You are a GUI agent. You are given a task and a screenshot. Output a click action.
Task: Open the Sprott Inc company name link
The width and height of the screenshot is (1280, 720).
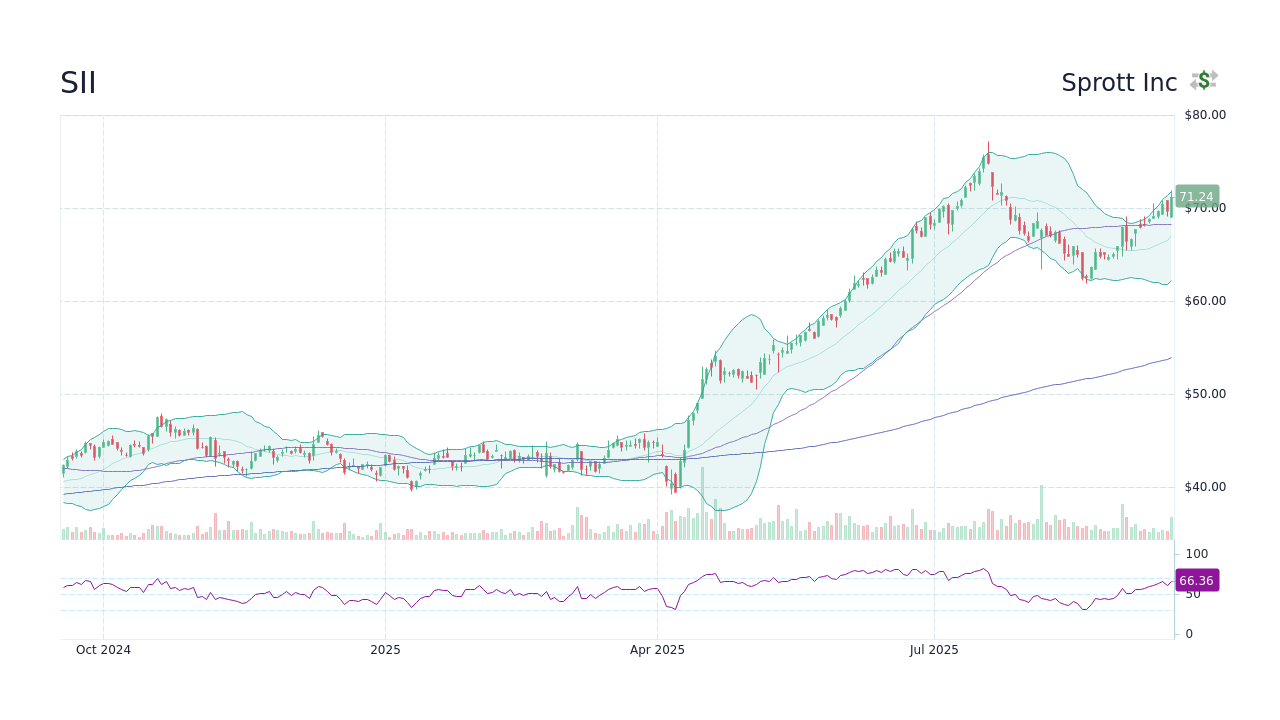(x=1119, y=83)
